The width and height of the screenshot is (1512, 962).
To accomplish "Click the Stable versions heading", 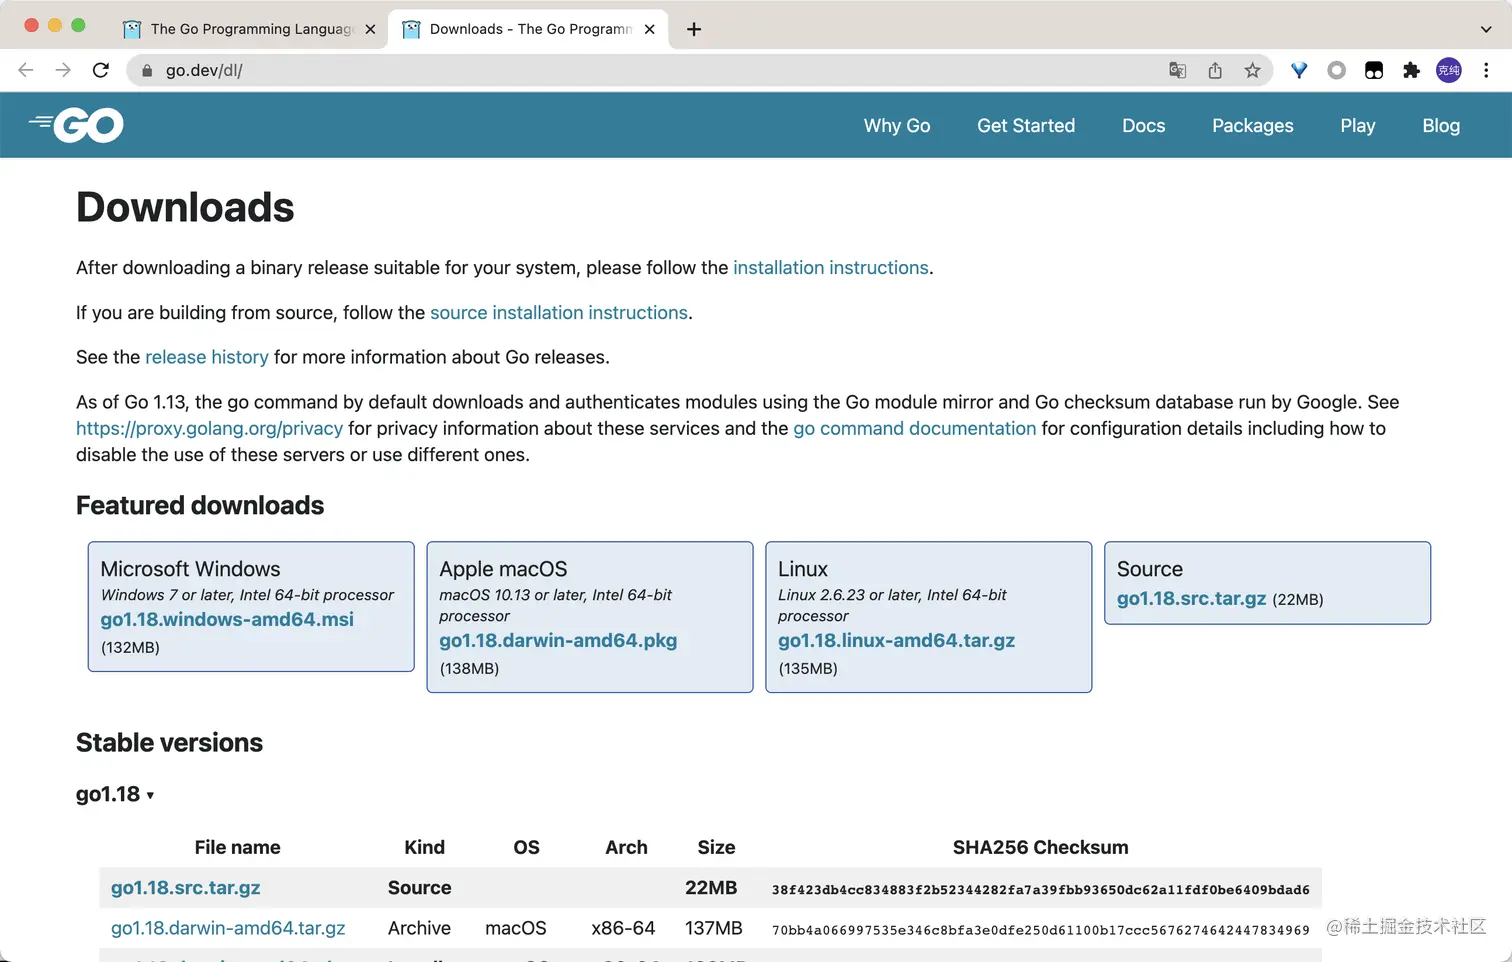I will tap(169, 743).
